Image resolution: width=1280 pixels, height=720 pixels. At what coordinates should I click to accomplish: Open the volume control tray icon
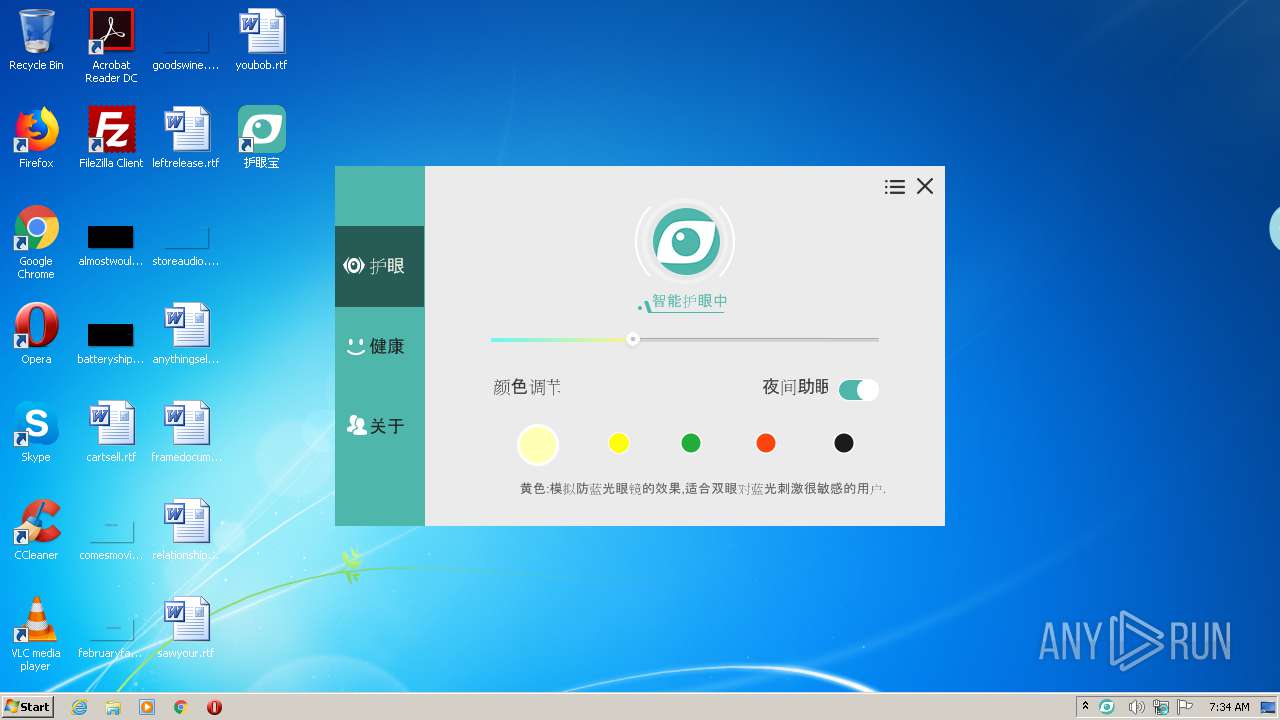(1136, 707)
